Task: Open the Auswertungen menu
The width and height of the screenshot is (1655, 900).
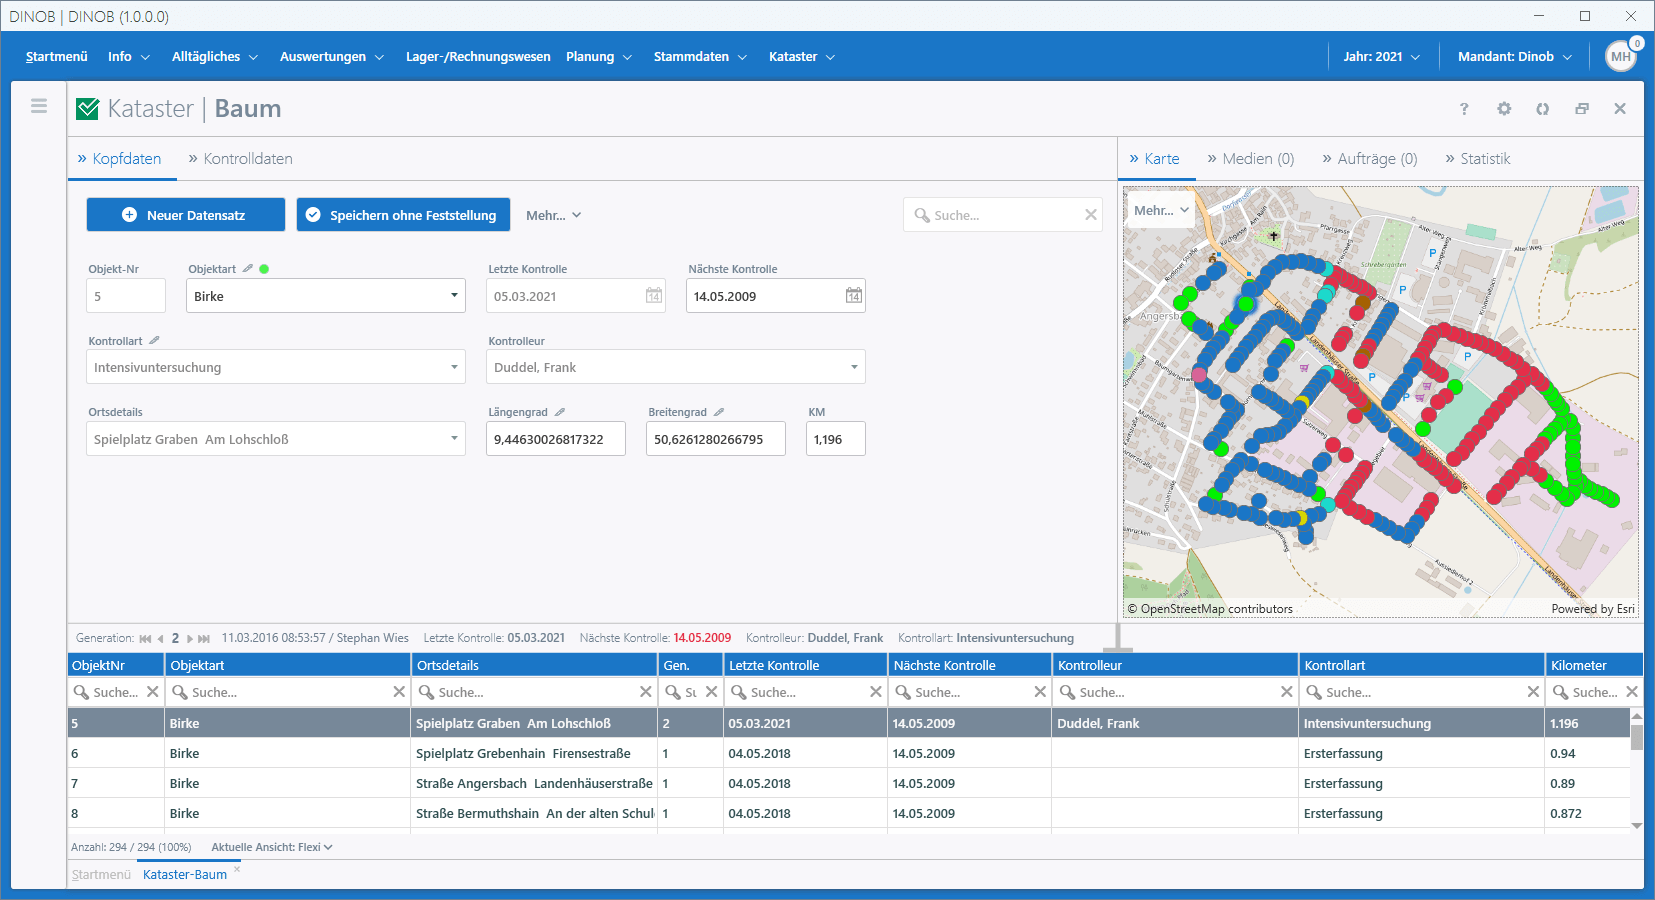Action: point(331,57)
